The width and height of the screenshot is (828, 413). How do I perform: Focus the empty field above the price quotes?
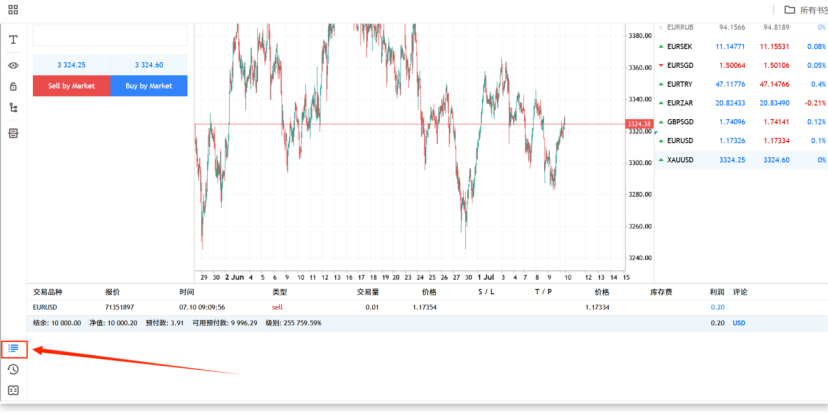pyautogui.click(x=110, y=35)
